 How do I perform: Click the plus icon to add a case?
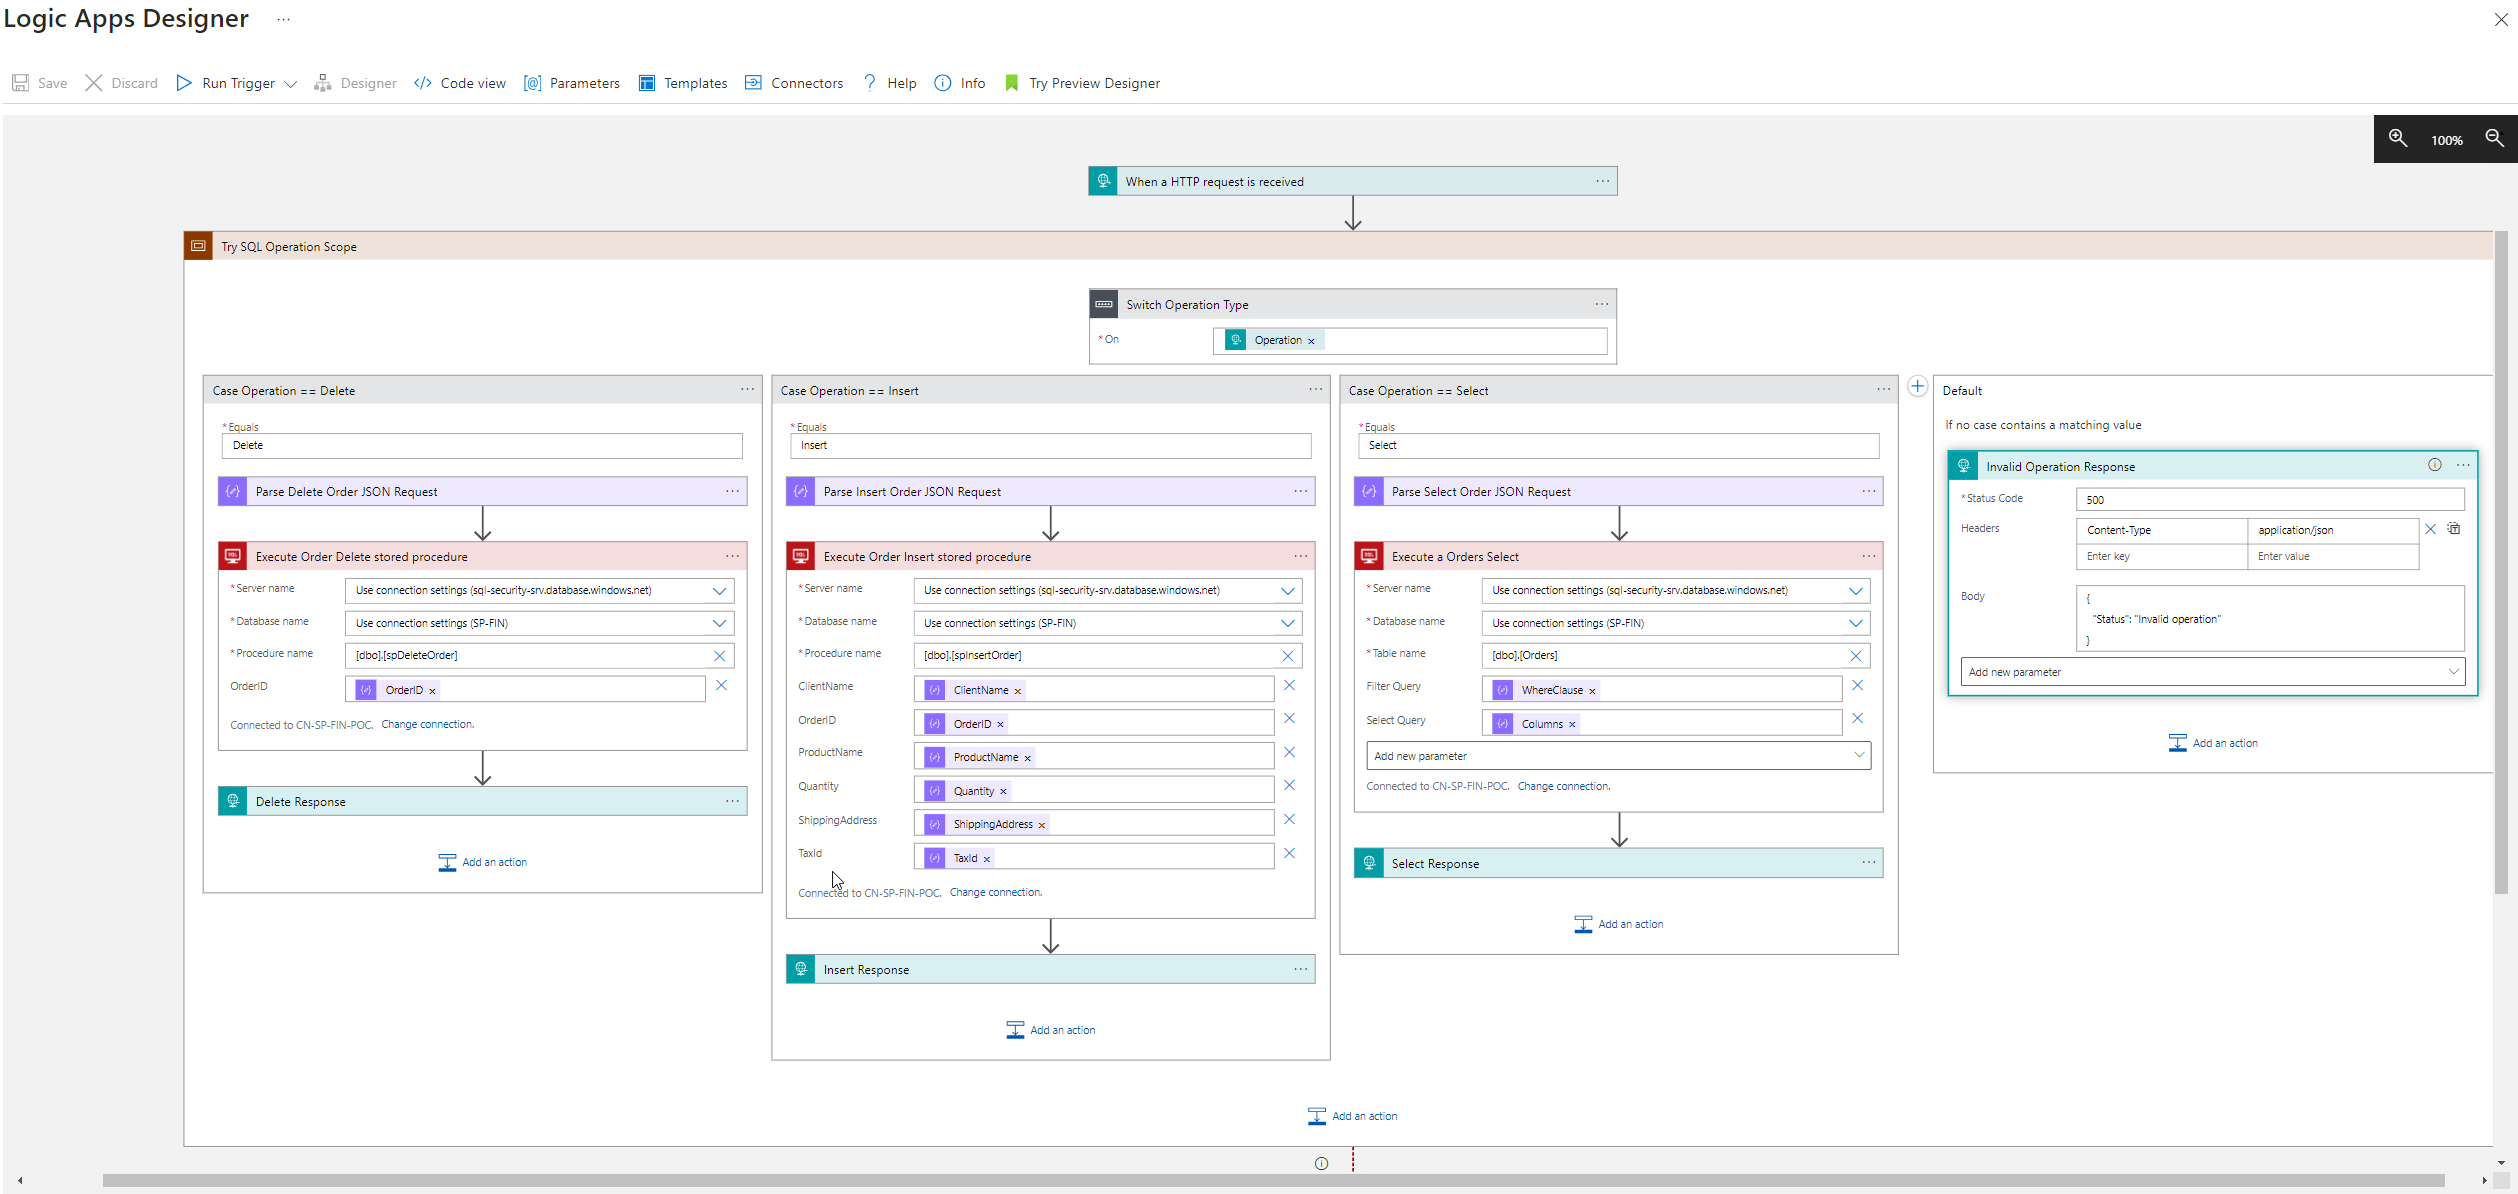[1917, 386]
